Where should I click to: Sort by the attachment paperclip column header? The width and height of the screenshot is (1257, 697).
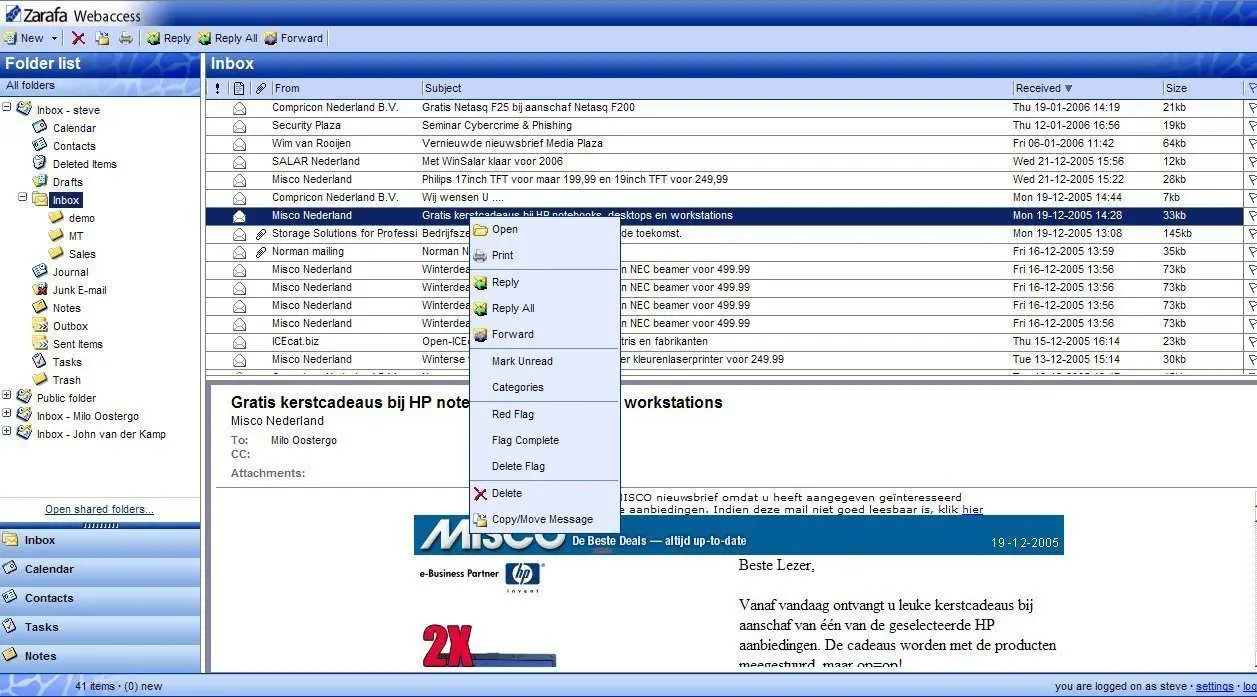coord(260,88)
